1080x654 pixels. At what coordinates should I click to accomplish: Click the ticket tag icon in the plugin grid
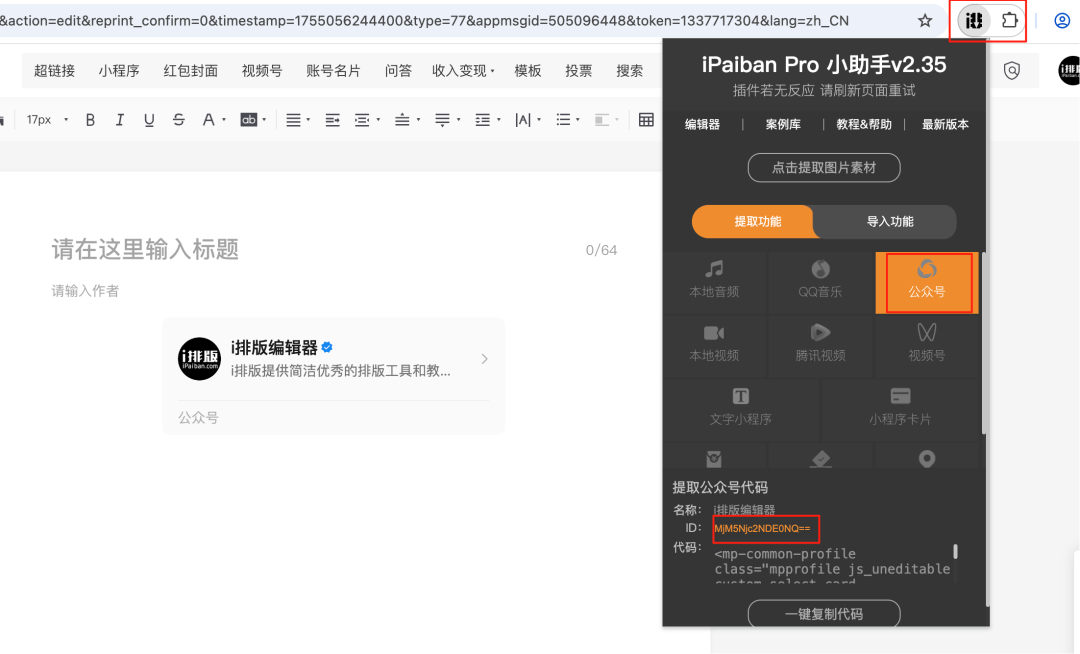pos(820,459)
